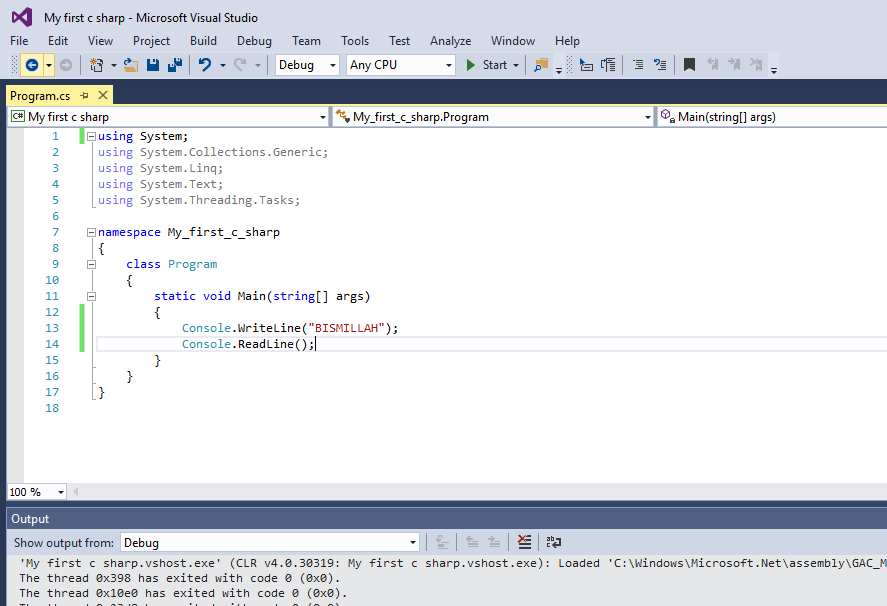
Task: Collapse the My_first_c_sharp namespace block
Action: 90,232
